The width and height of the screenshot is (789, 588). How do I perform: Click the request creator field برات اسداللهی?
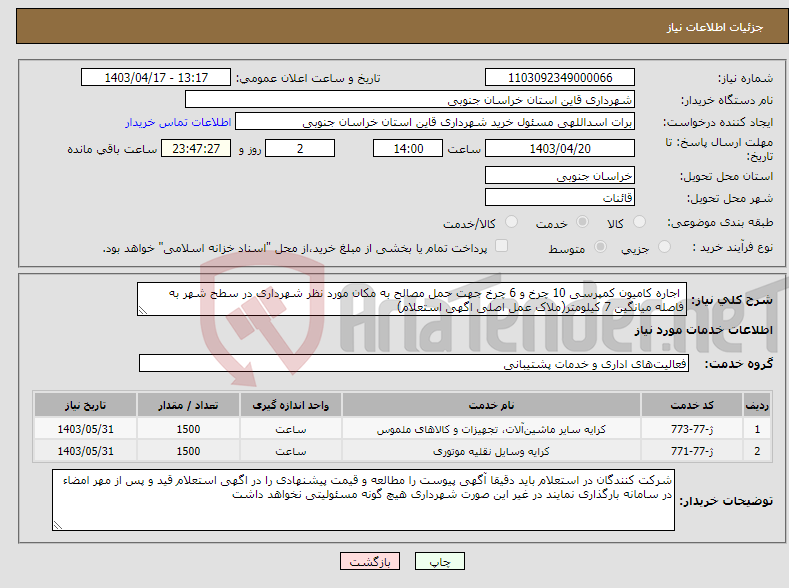point(435,122)
